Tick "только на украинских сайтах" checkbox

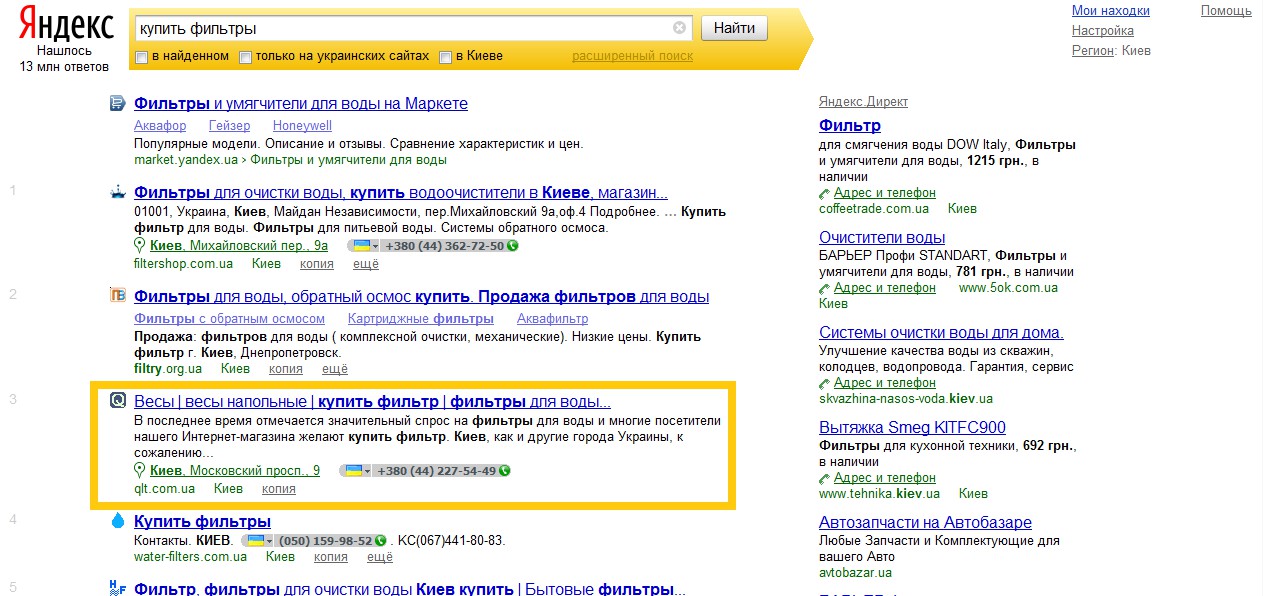click(245, 57)
